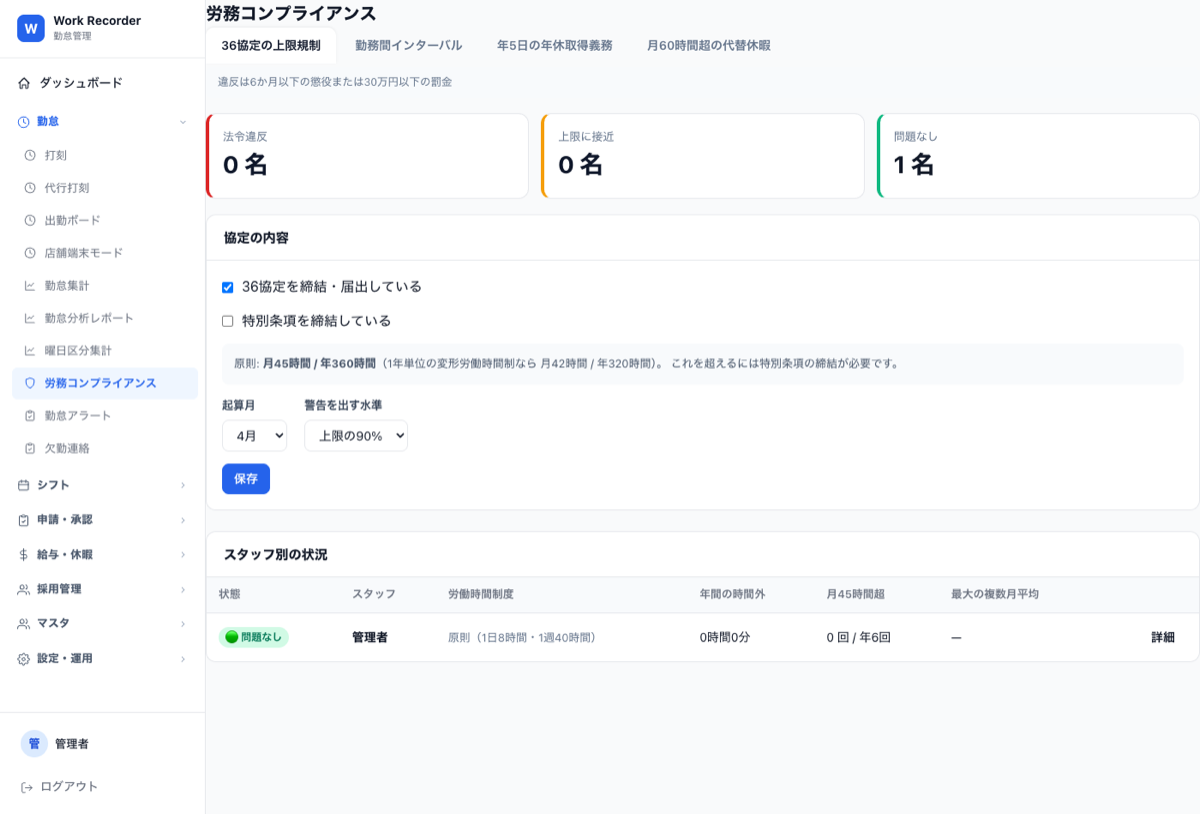Click the people icon beside 採用管理

click(24, 589)
